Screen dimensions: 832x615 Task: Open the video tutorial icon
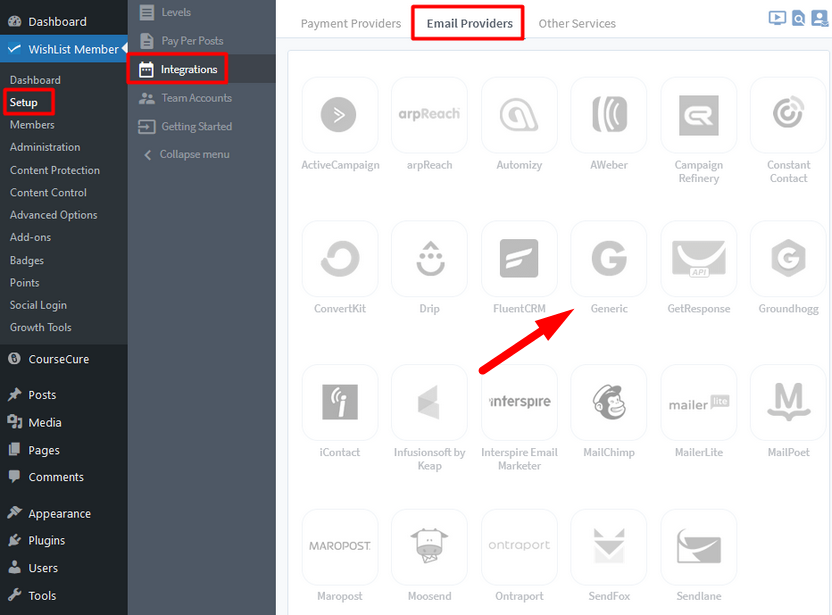click(777, 18)
